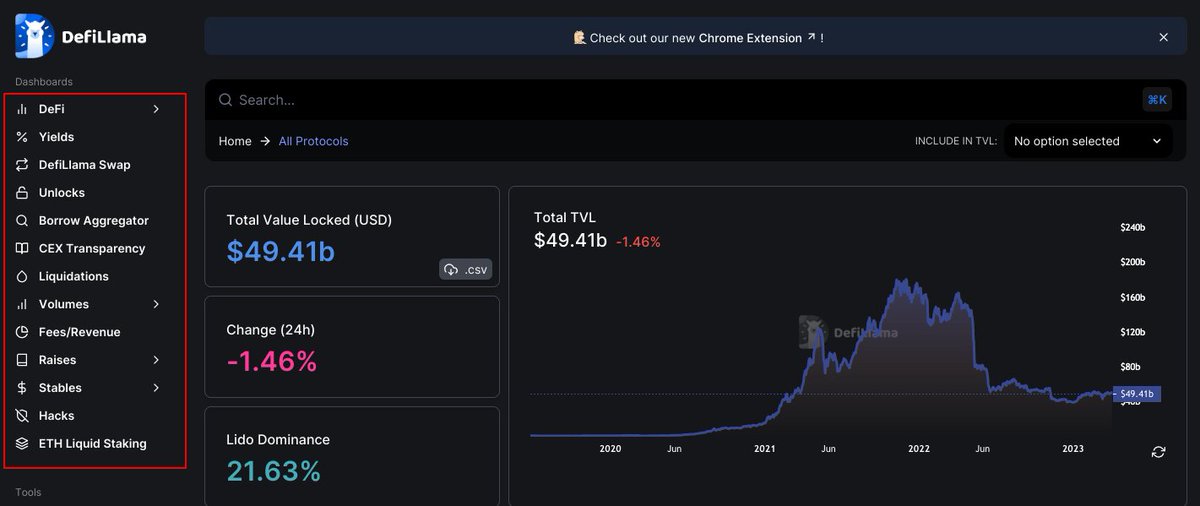Go to the Unlocks dashboard

pos(62,193)
